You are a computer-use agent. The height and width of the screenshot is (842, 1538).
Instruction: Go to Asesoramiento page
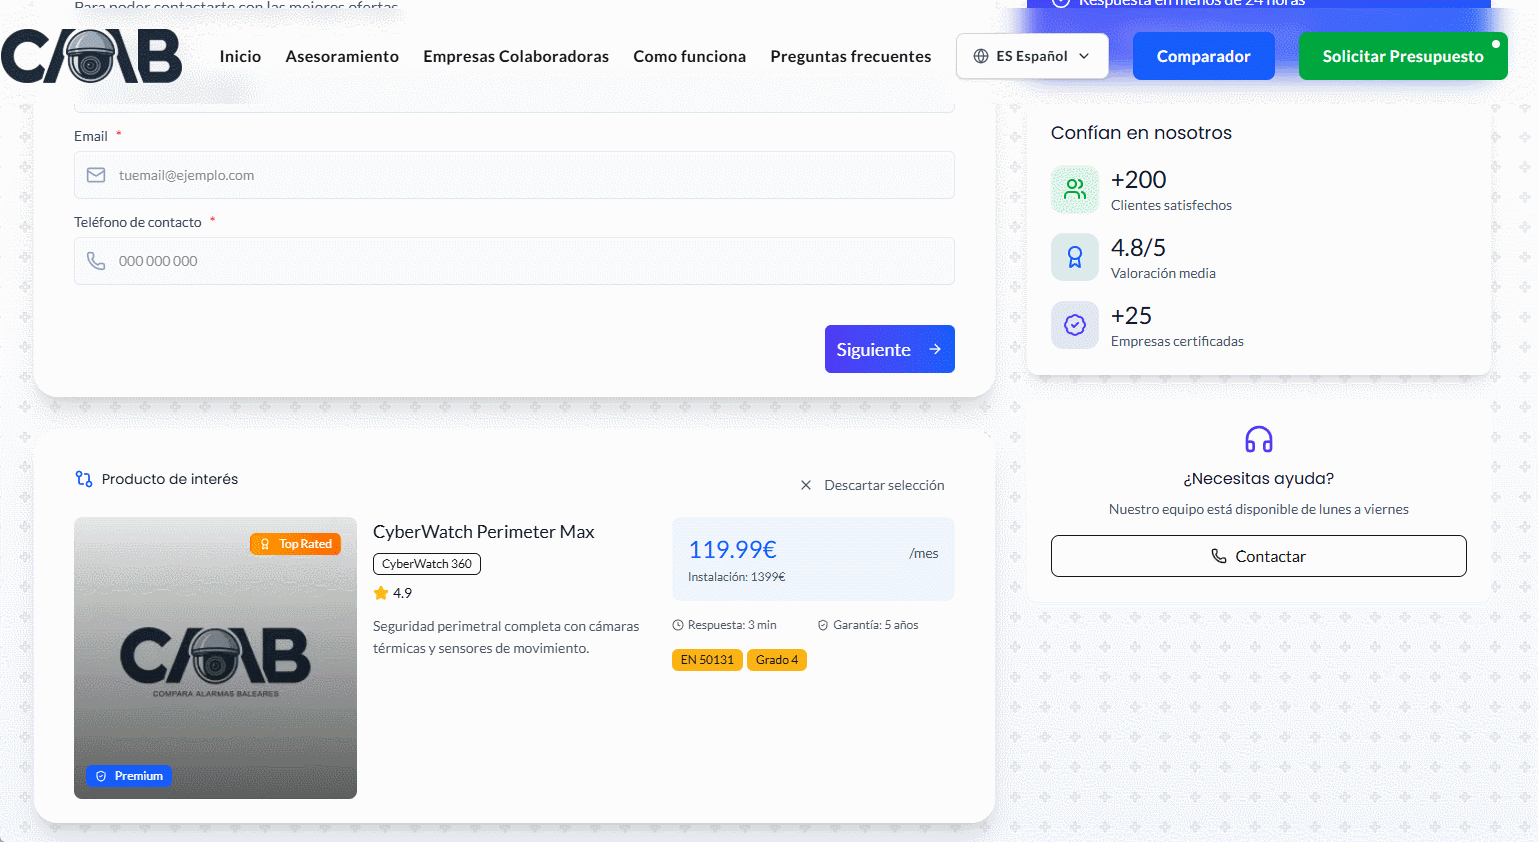342,56
